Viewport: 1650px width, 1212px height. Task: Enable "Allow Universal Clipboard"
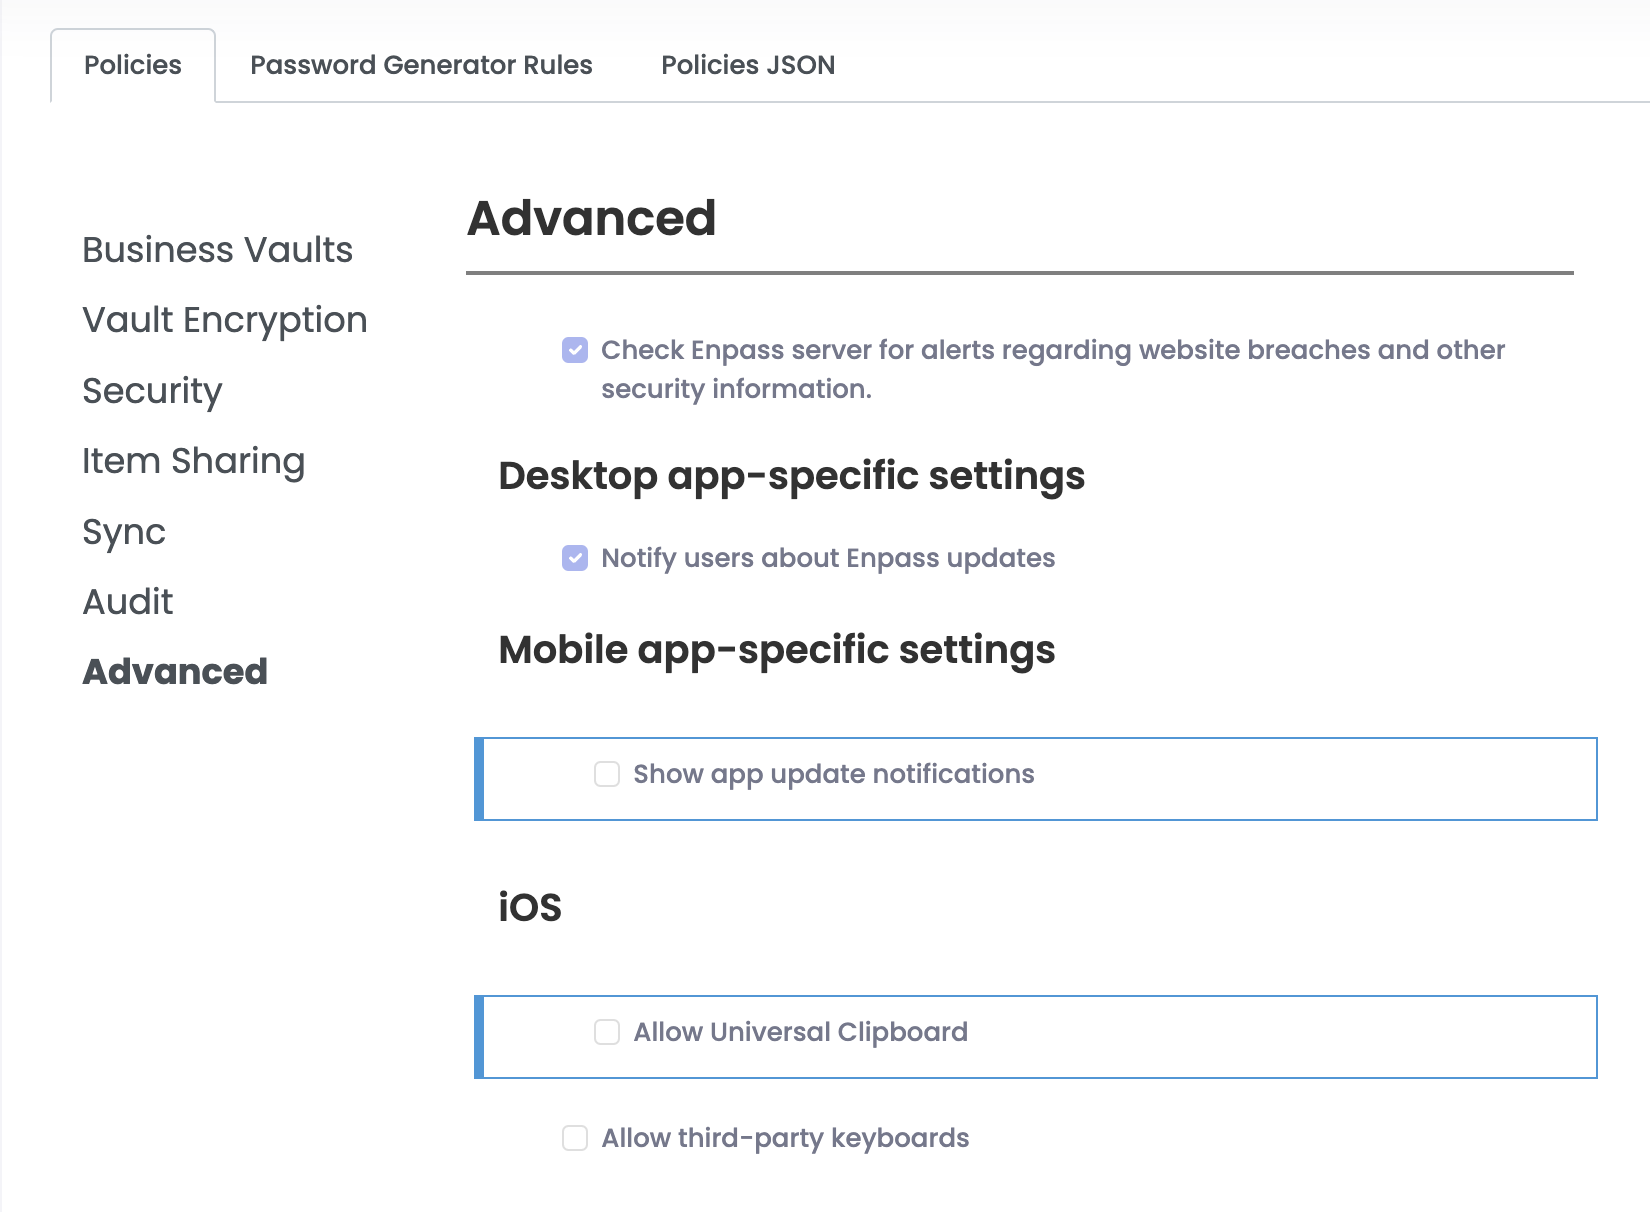tap(607, 1032)
